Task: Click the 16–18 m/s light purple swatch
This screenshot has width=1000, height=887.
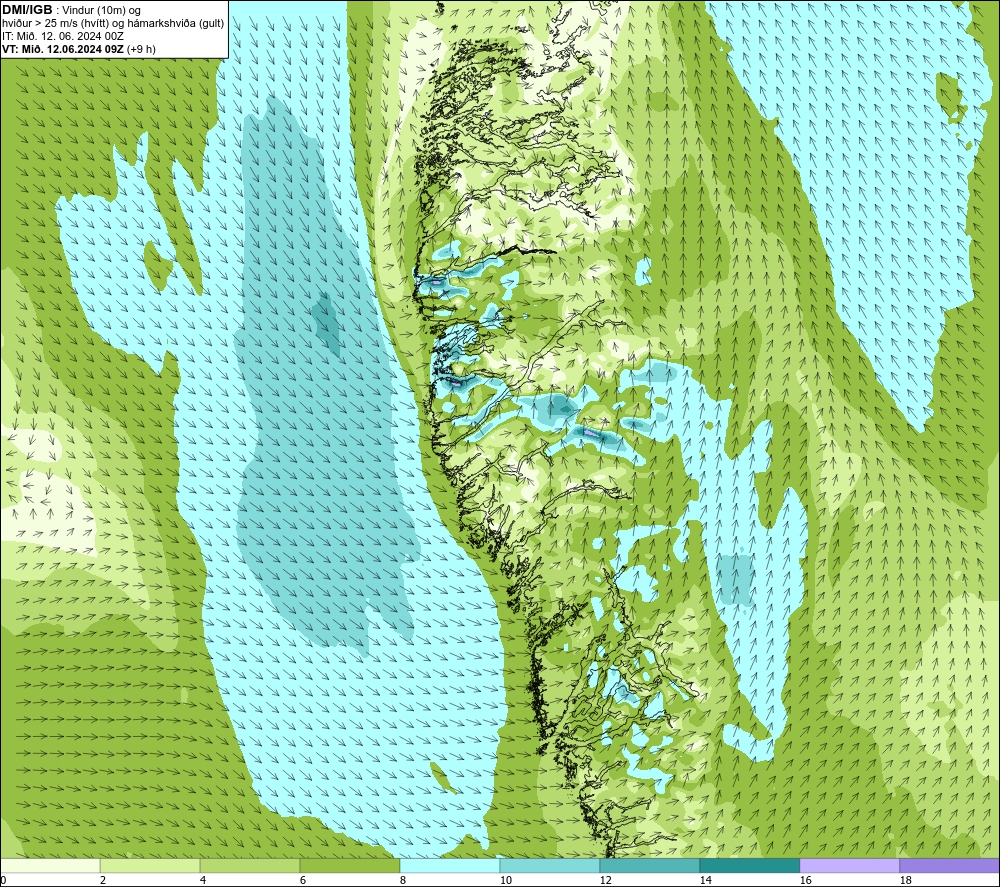Action: point(849,865)
